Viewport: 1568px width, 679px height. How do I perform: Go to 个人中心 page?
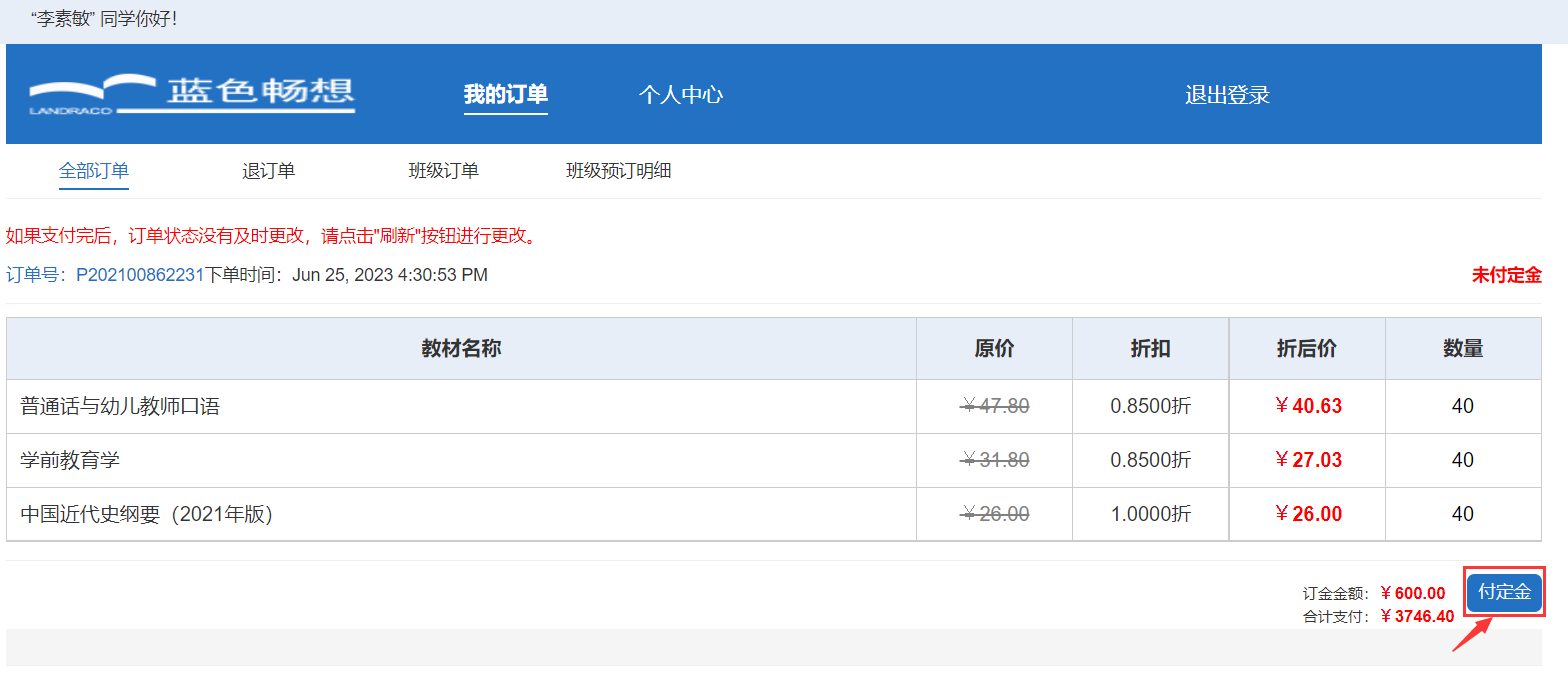tap(680, 95)
